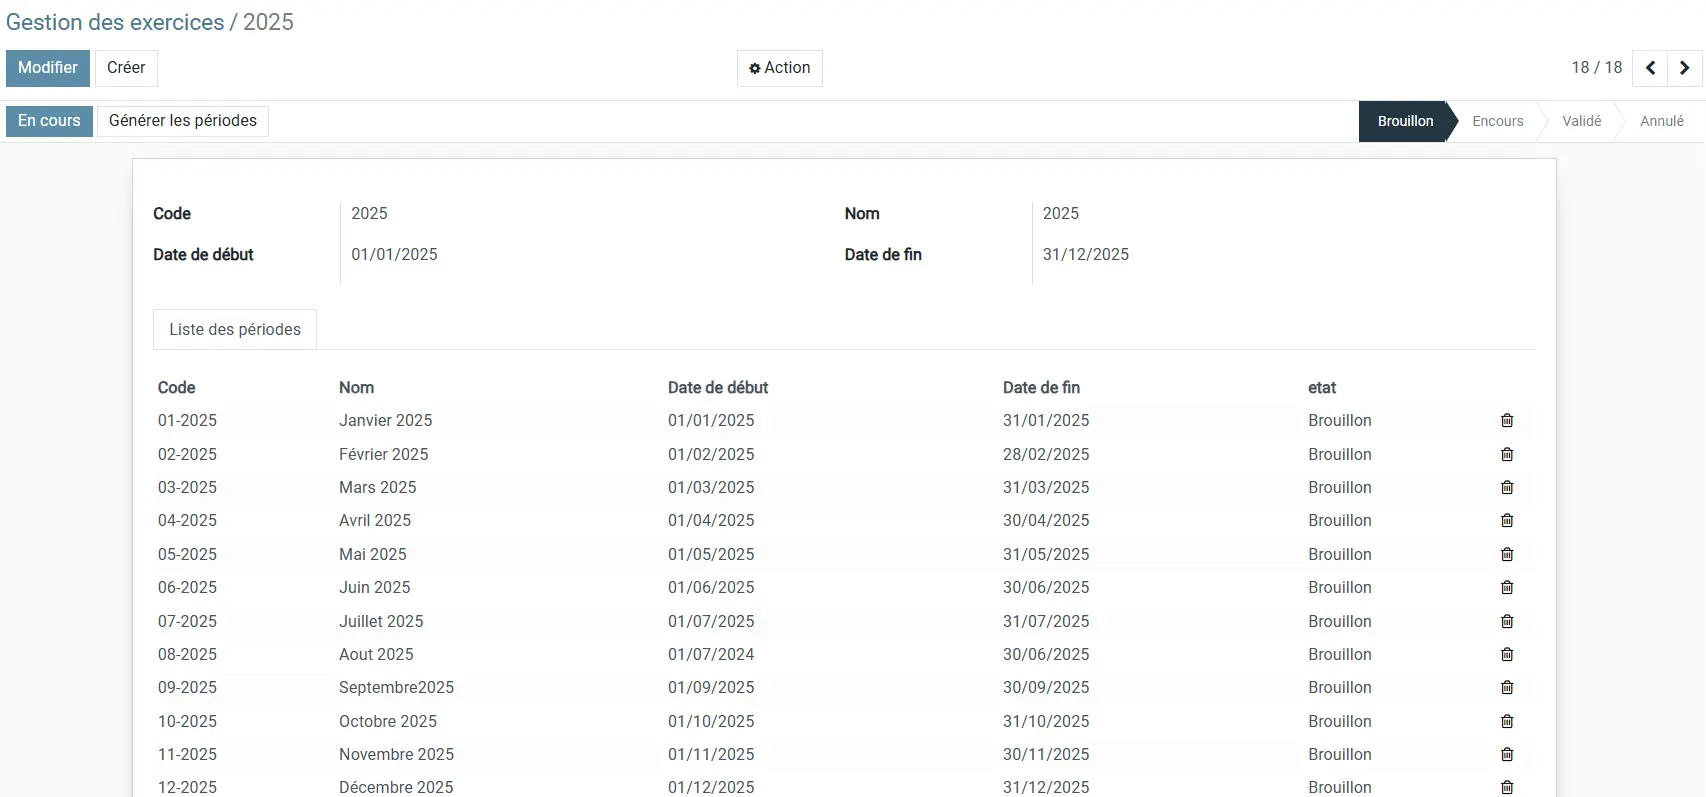Delete the Juin 2025 period line
This screenshot has height=797, width=1706.
click(1507, 588)
